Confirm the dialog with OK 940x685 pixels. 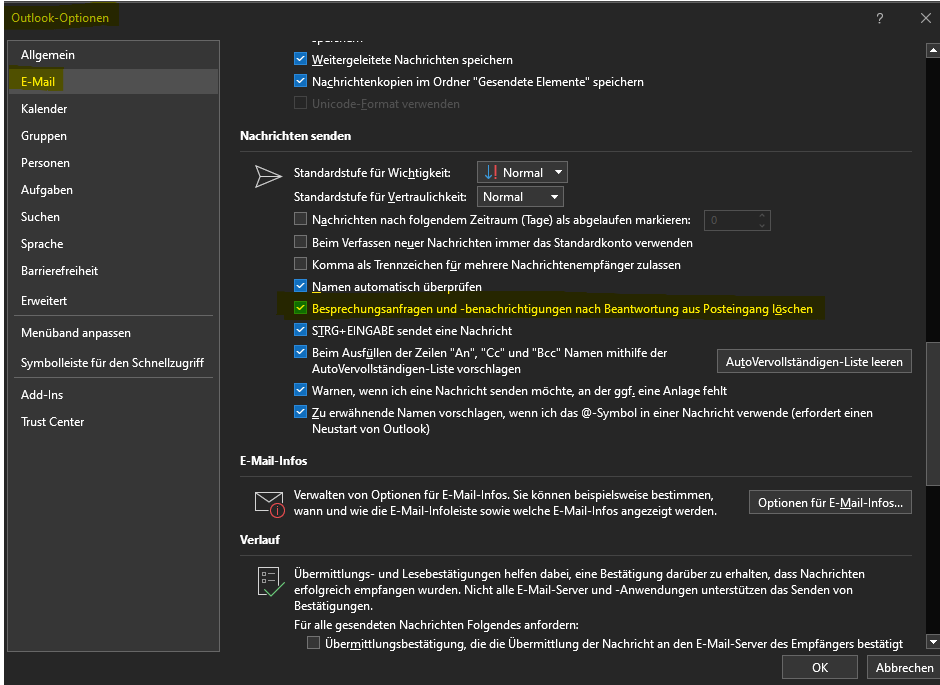point(820,667)
